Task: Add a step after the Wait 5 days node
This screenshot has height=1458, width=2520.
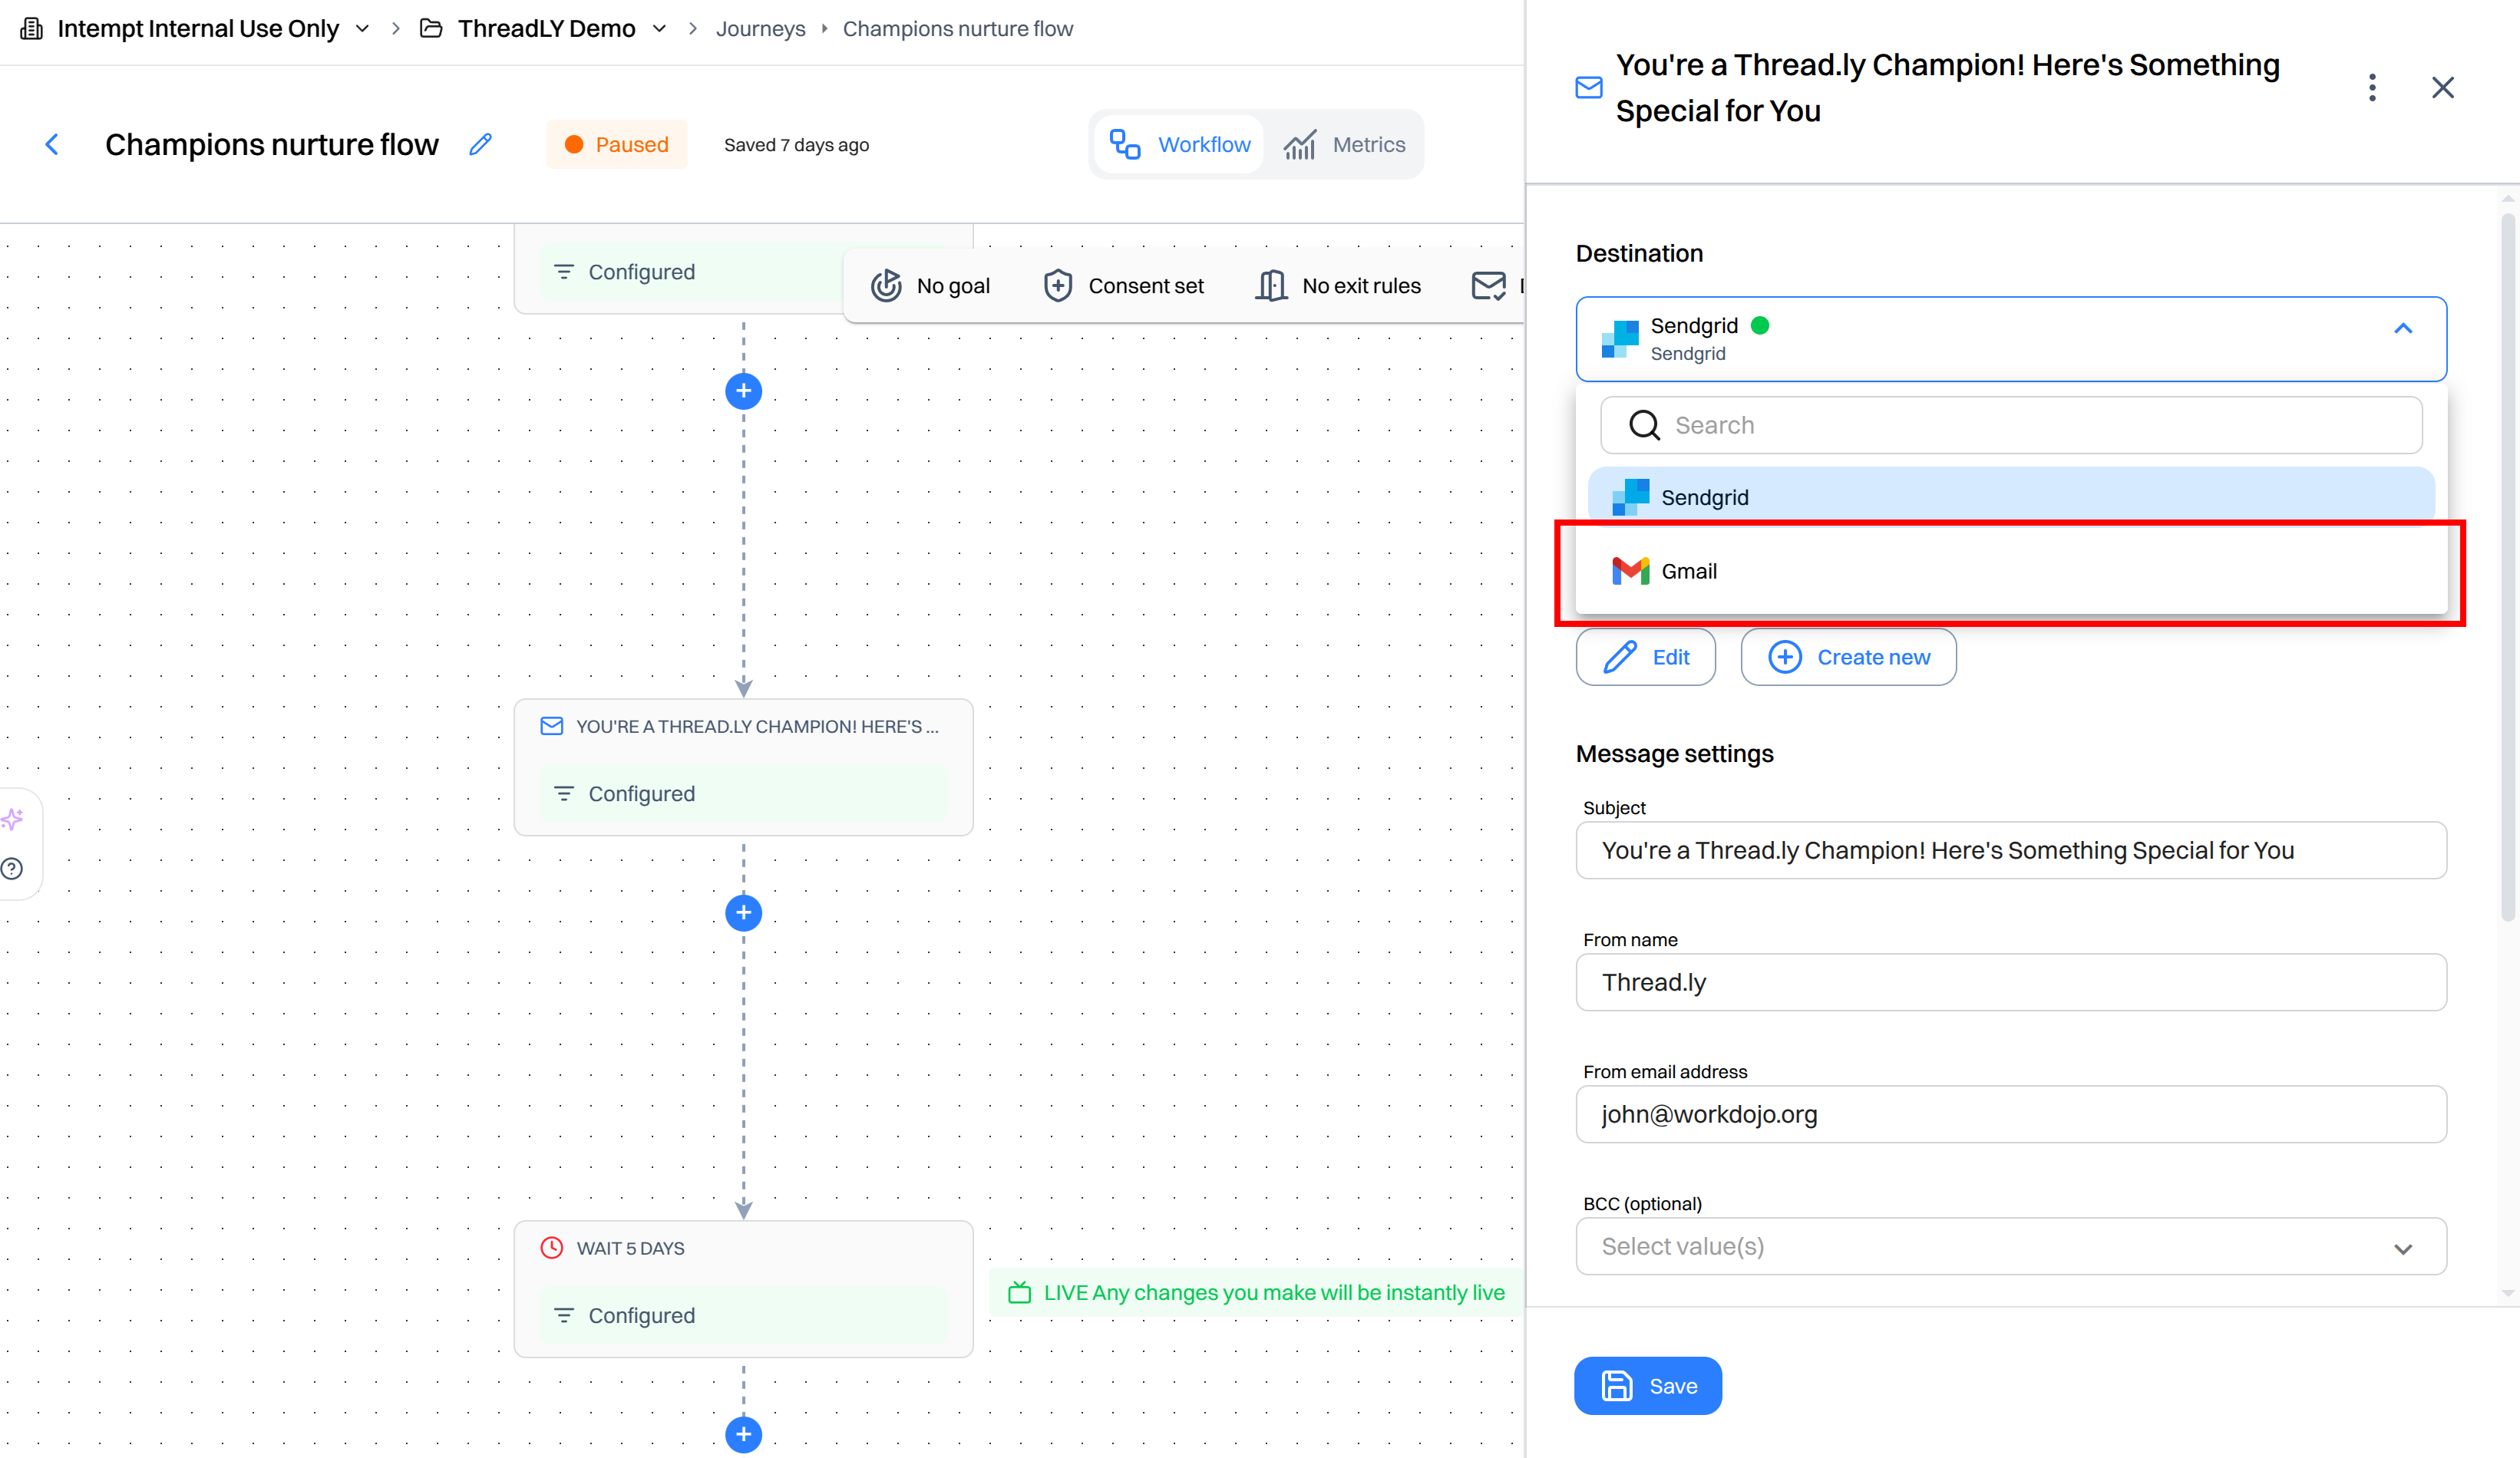Action: 743,1434
